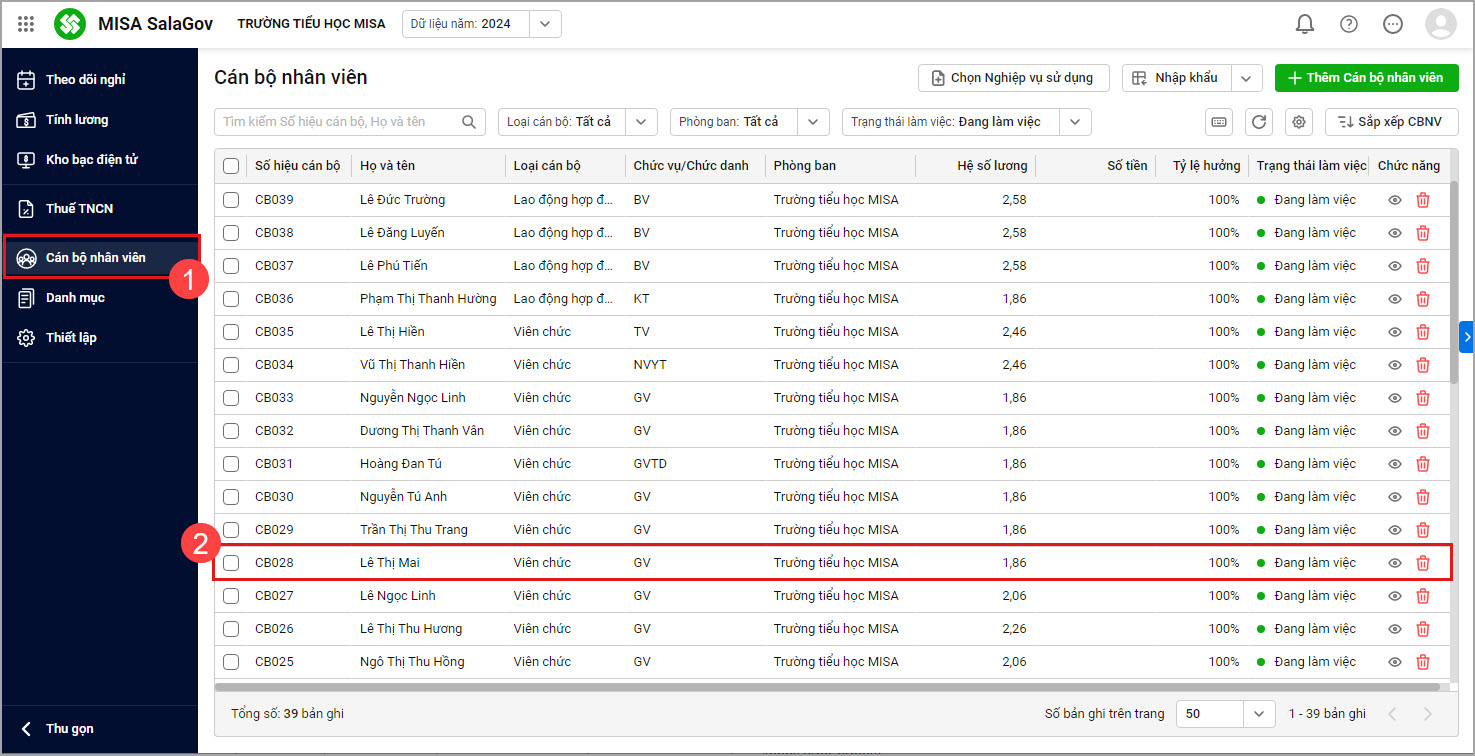Open the notifications bell
The image size is (1475, 756).
point(1305,24)
